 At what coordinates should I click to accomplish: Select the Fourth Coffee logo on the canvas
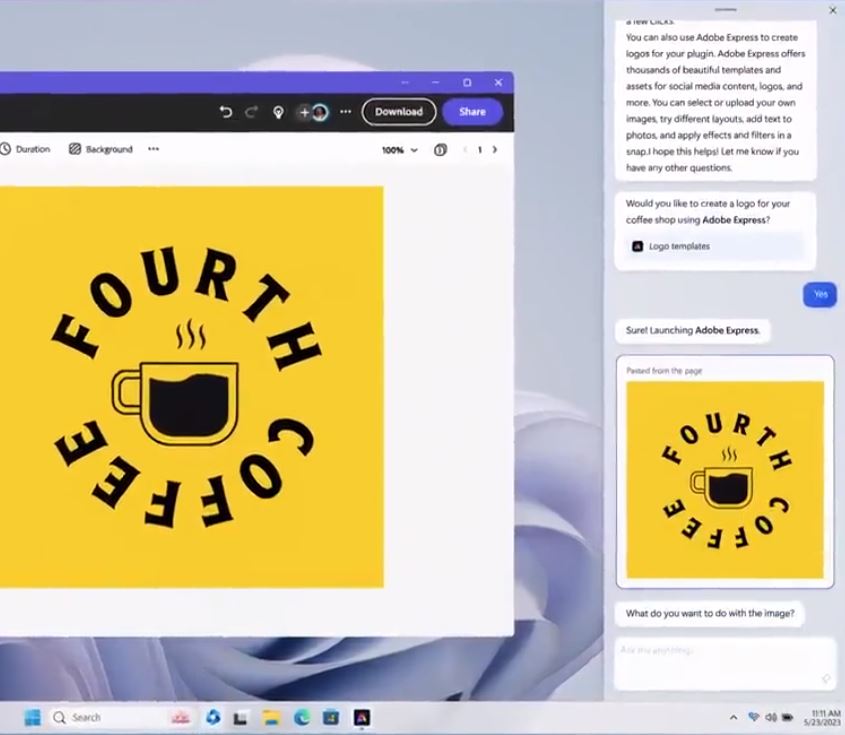coord(188,387)
